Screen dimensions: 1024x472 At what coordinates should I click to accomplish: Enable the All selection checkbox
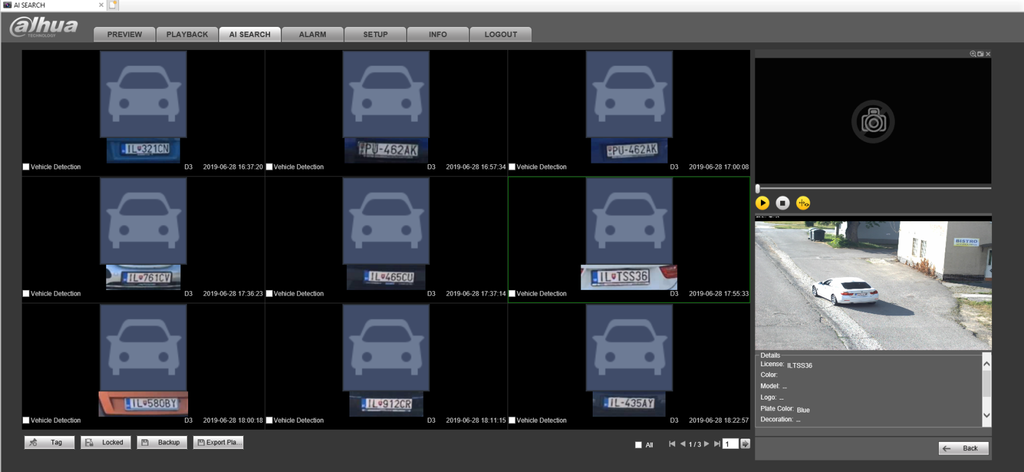(638, 444)
